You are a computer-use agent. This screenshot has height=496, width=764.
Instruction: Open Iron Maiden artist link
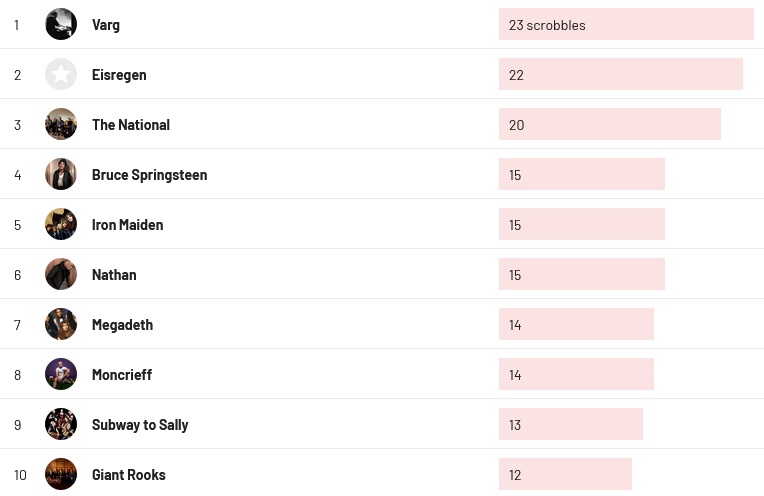tap(127, 224)
